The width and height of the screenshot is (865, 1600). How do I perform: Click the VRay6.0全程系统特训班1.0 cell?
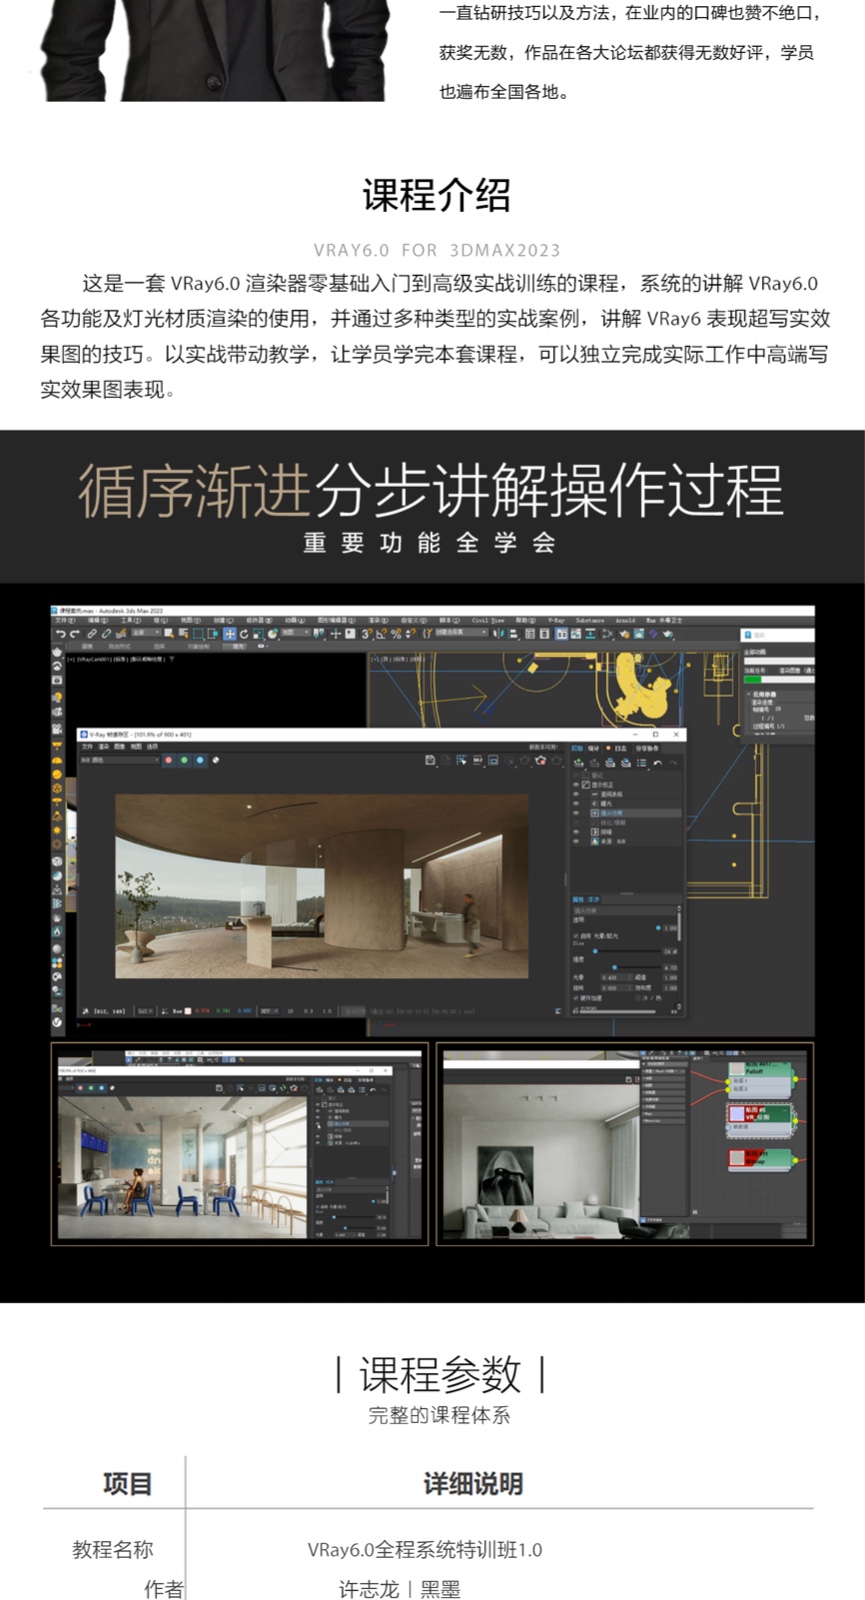pos(425,1550)
